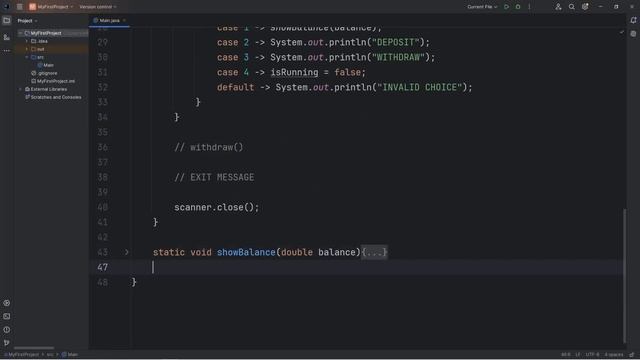
Task: Open the Project view mode dropdown
Action: [27, 20]
